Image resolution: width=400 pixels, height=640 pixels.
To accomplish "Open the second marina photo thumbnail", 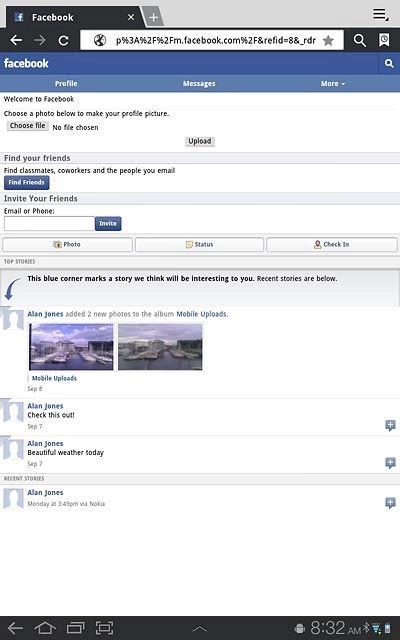I will 160,347.
